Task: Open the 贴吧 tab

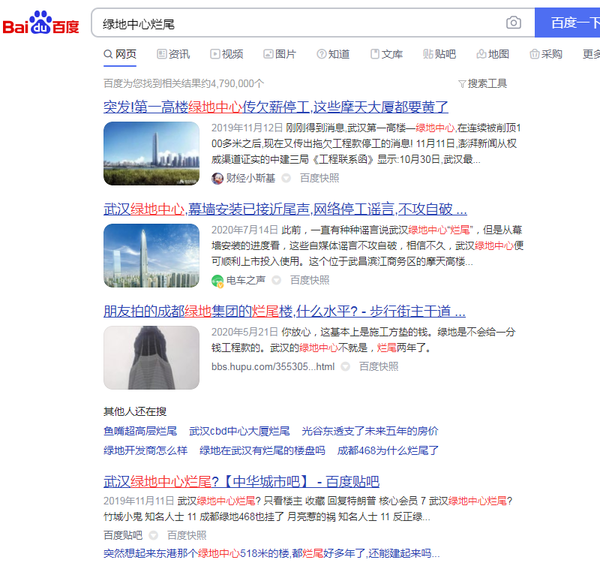Action: click(440, 54)
